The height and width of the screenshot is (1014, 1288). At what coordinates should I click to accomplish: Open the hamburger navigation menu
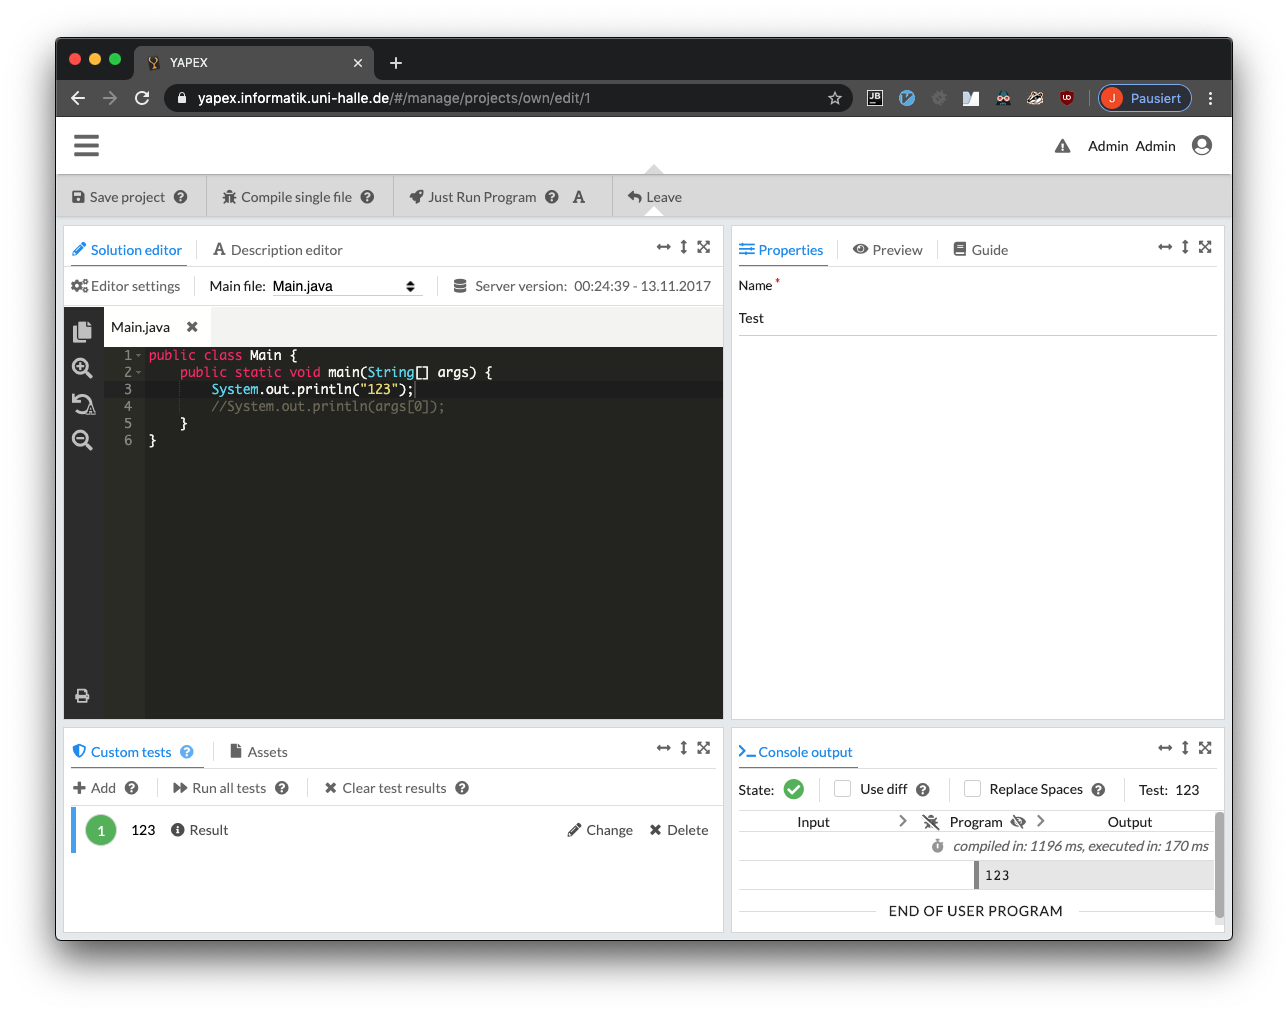pos(86,146)
